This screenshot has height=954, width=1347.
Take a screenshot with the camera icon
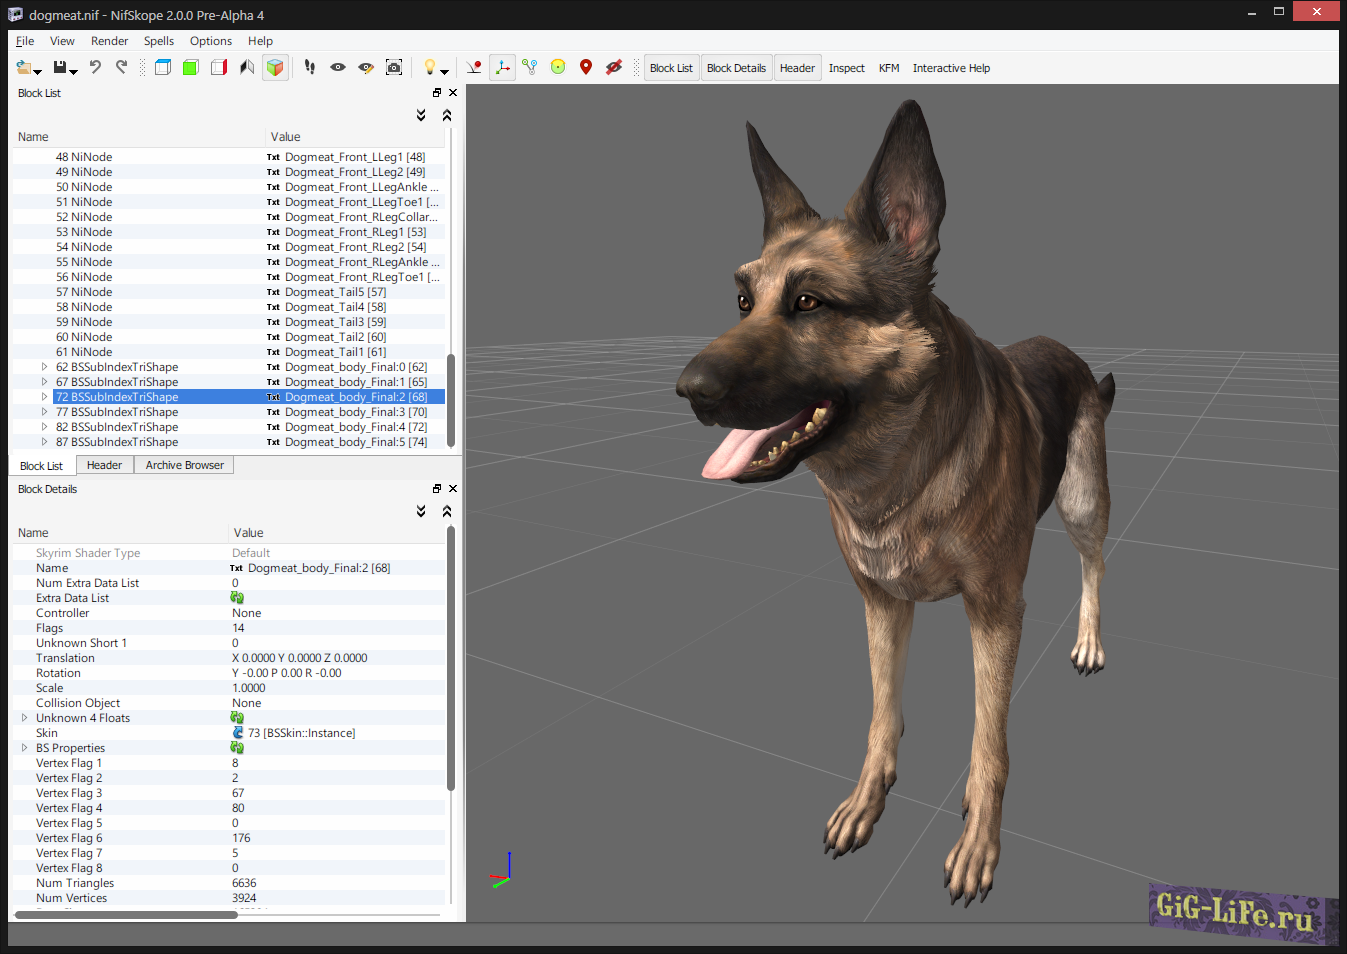(394, 66)
